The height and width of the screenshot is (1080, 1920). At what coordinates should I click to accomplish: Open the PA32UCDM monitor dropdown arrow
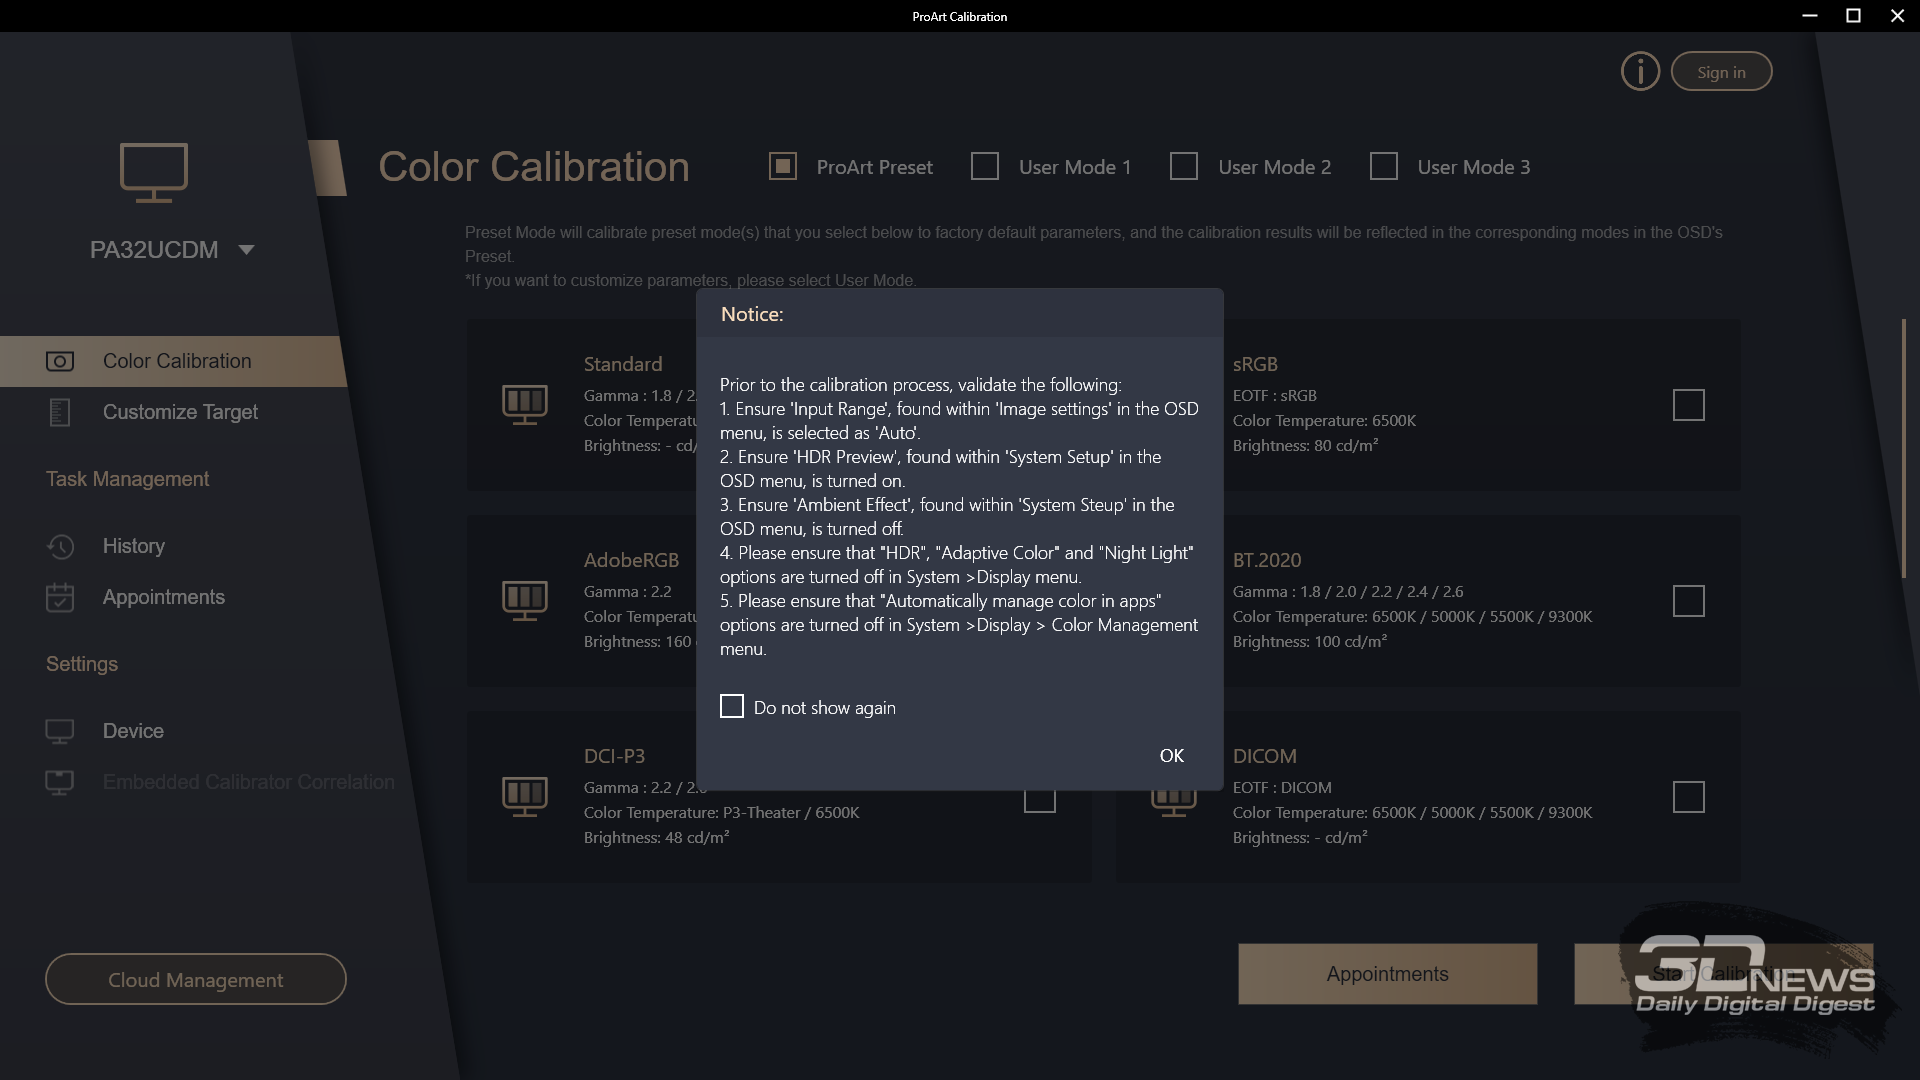pyautogui.click(x=247, y=250)
